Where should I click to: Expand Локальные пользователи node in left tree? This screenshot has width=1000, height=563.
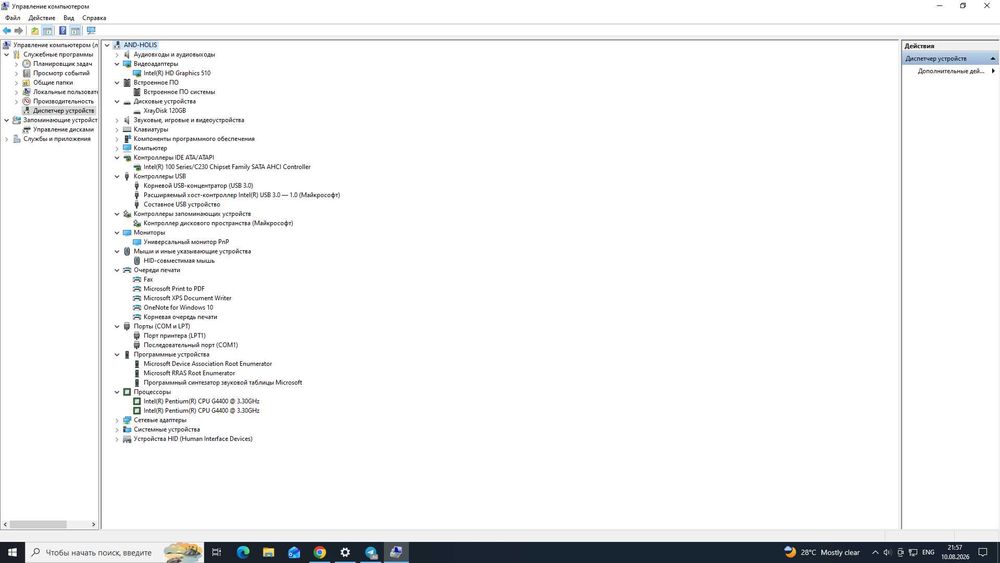[x=16, y=92]
